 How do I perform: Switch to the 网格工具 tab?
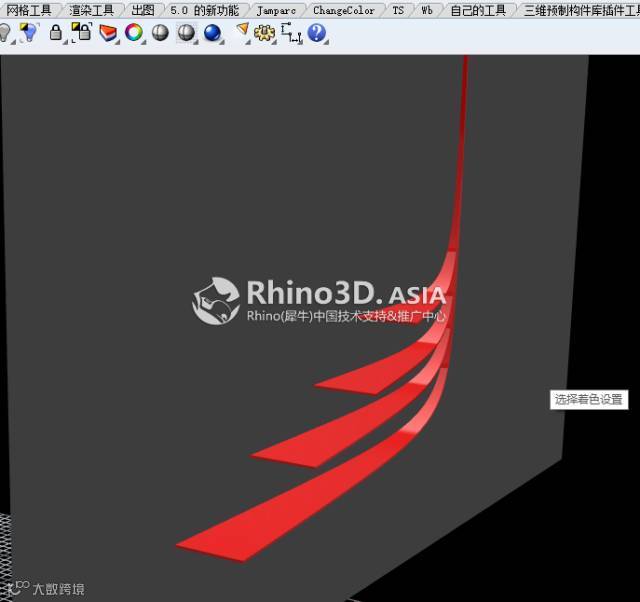pyautogui.click(x=29, y=10)
